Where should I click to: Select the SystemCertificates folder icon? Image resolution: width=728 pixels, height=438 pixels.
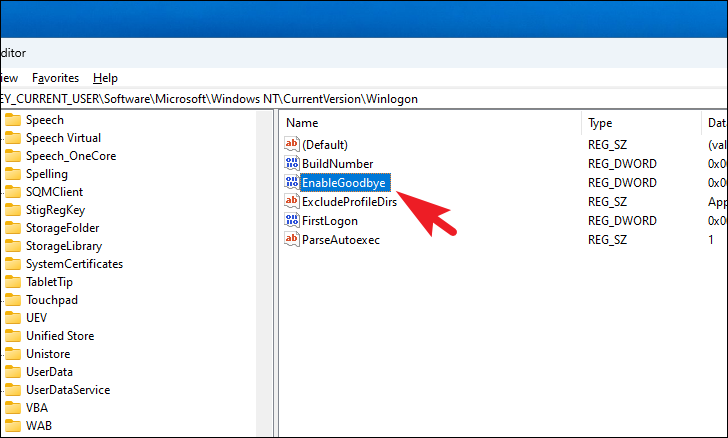click(13, 264)
